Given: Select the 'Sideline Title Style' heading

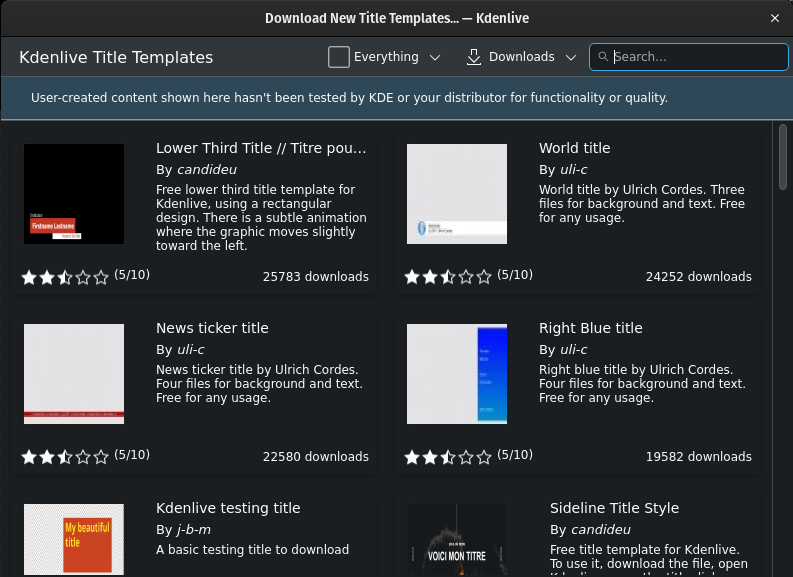Looking at the screenshot, I should point(614,508).
